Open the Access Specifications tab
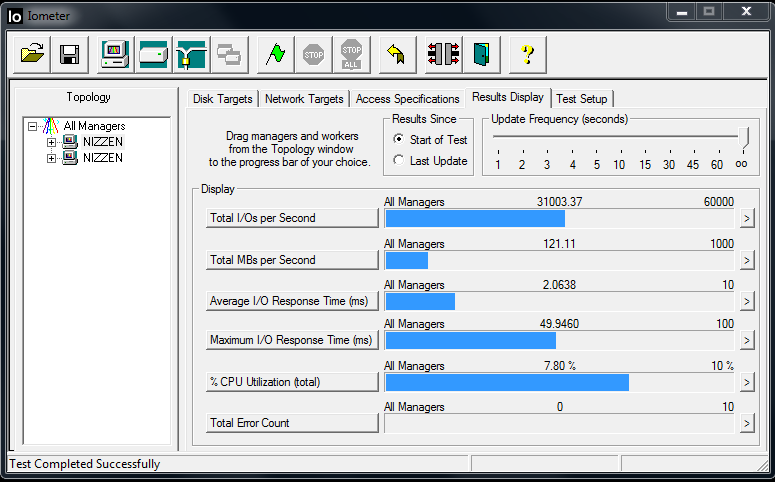 pos(407,99)
